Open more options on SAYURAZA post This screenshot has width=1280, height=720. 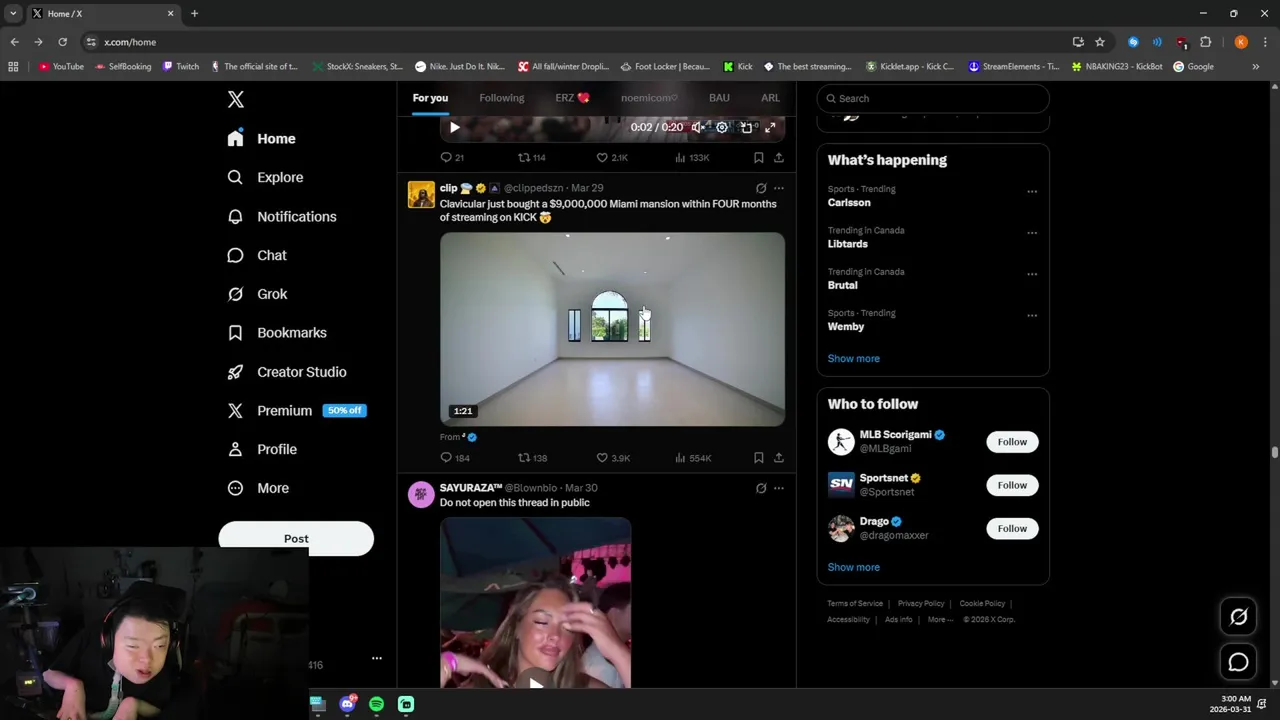779,488
